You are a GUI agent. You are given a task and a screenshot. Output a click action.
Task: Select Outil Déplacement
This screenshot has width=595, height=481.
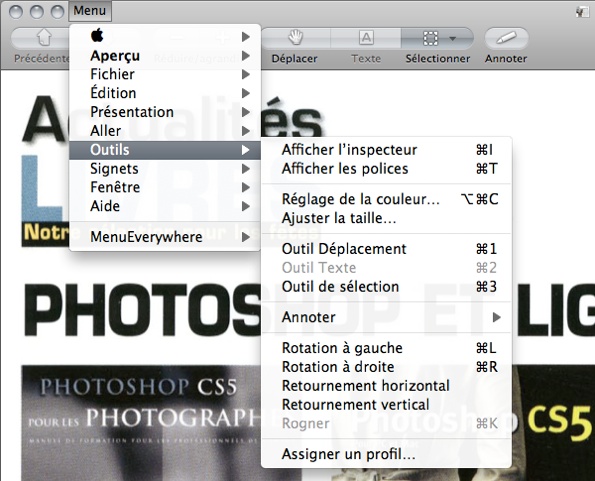pyautogui.click(x=387, y=249)
